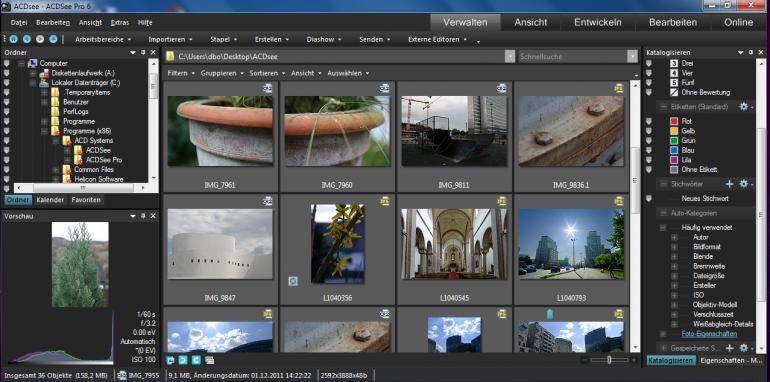Open the Diashow toolbar button
This screenshot has width=770, height=382.
tap(324, 39)
